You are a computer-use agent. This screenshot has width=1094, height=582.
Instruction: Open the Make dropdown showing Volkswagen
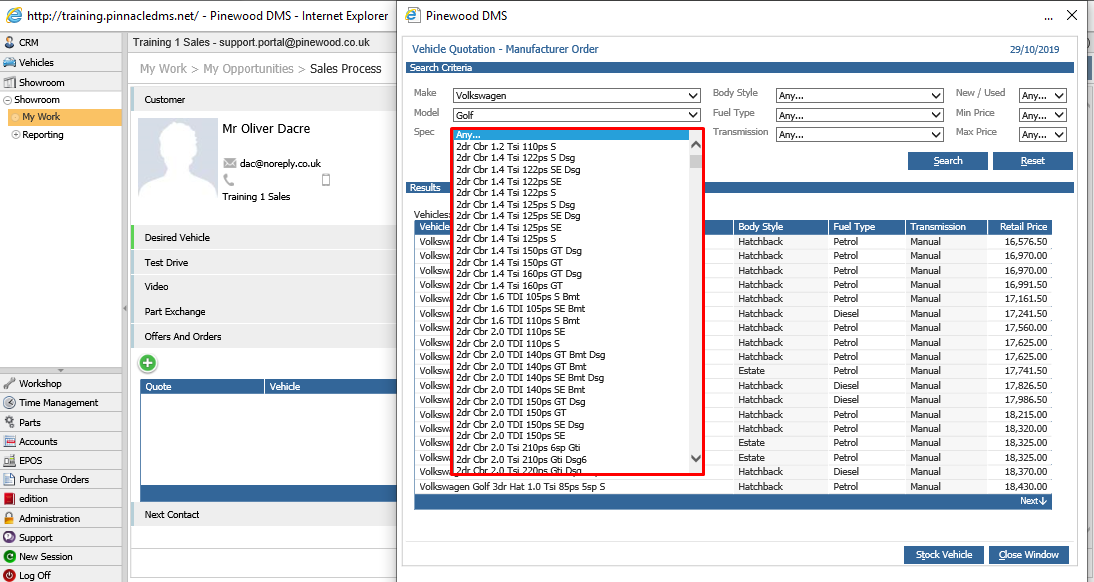point(576,96)
